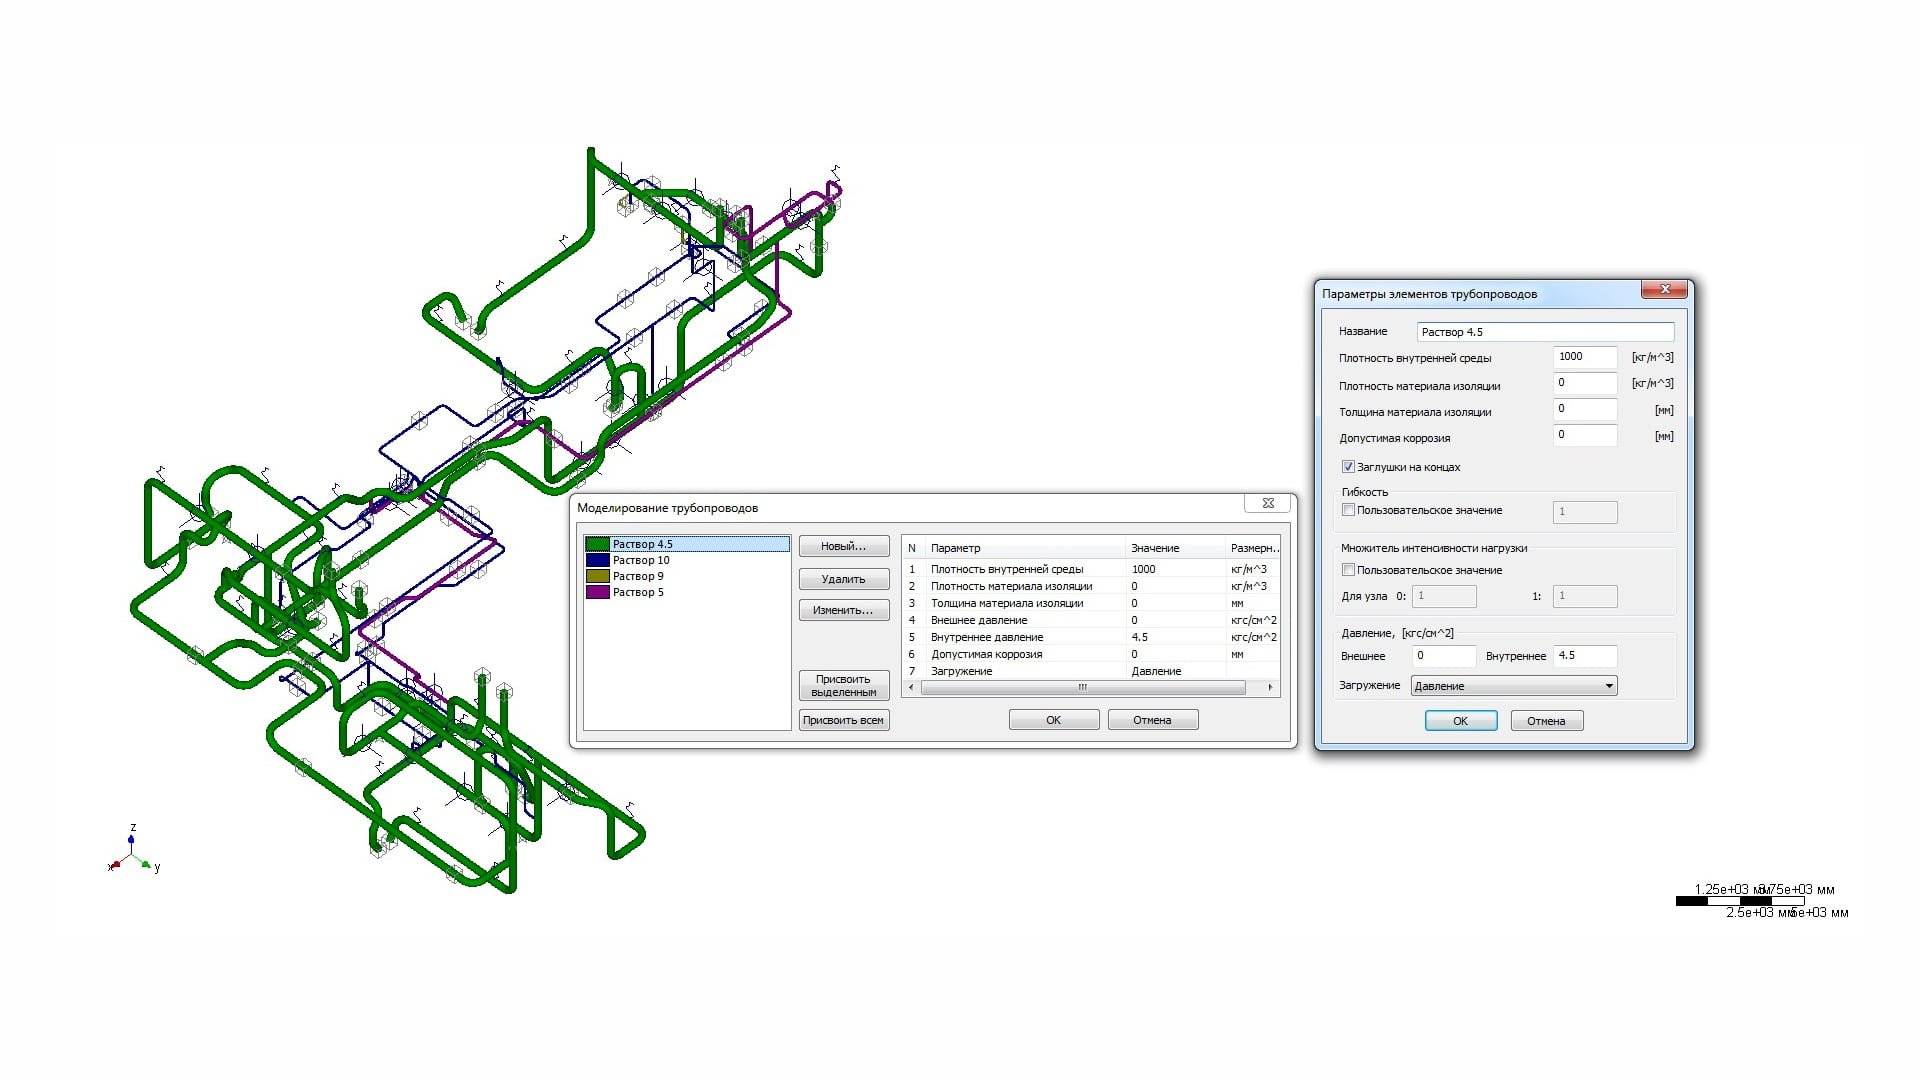Image resolution: width=1920 pixels, height=1080 pixels.
Task: Select Раствор 4.5 in the pipeline list
Action: point(687,544)
